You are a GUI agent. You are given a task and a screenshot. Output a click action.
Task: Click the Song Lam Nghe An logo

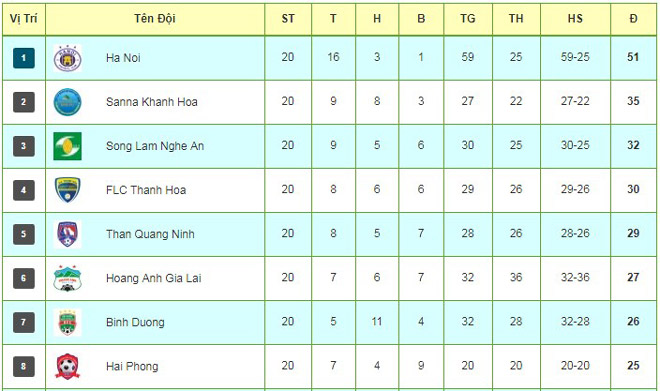pyautogui.click(x=67, y=146)
